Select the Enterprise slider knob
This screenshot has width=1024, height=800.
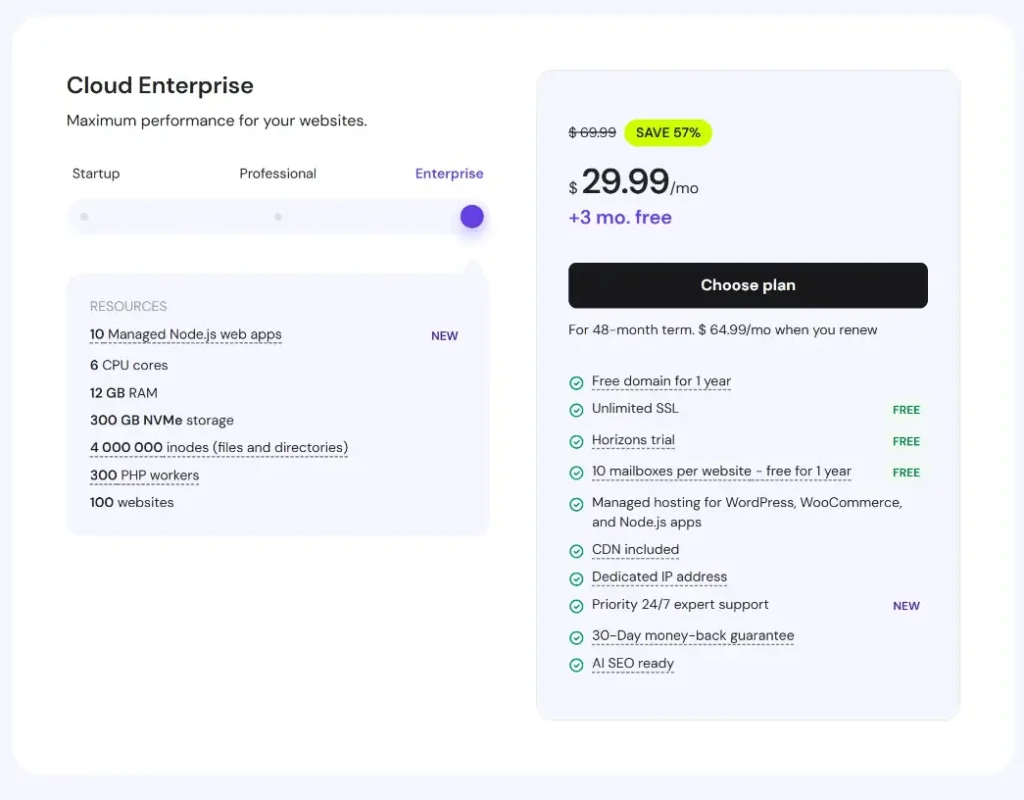click(x=471, y=216)
